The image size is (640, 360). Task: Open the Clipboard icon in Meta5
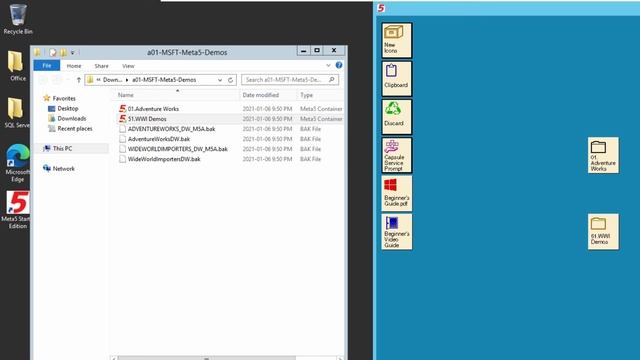pos(397,78)
